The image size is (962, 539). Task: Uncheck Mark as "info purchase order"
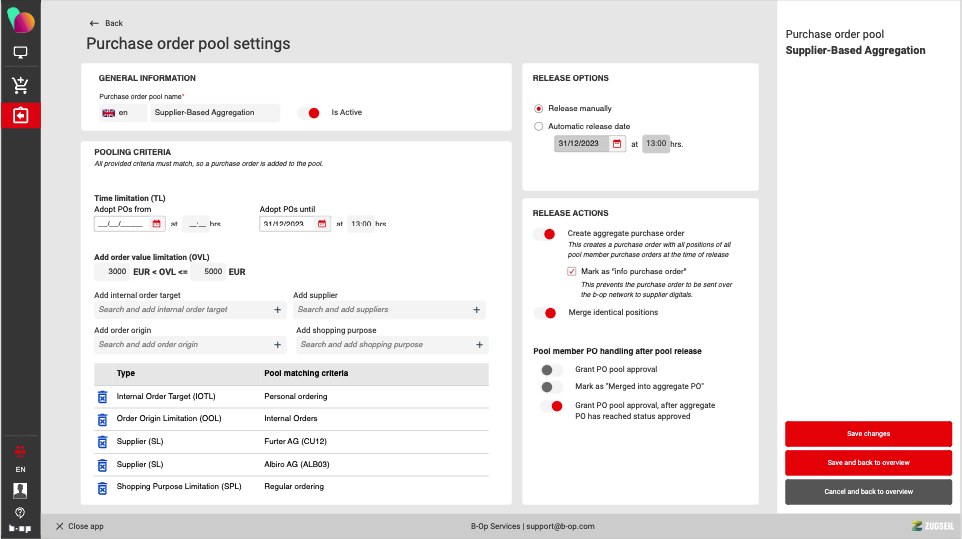(571, 271)
